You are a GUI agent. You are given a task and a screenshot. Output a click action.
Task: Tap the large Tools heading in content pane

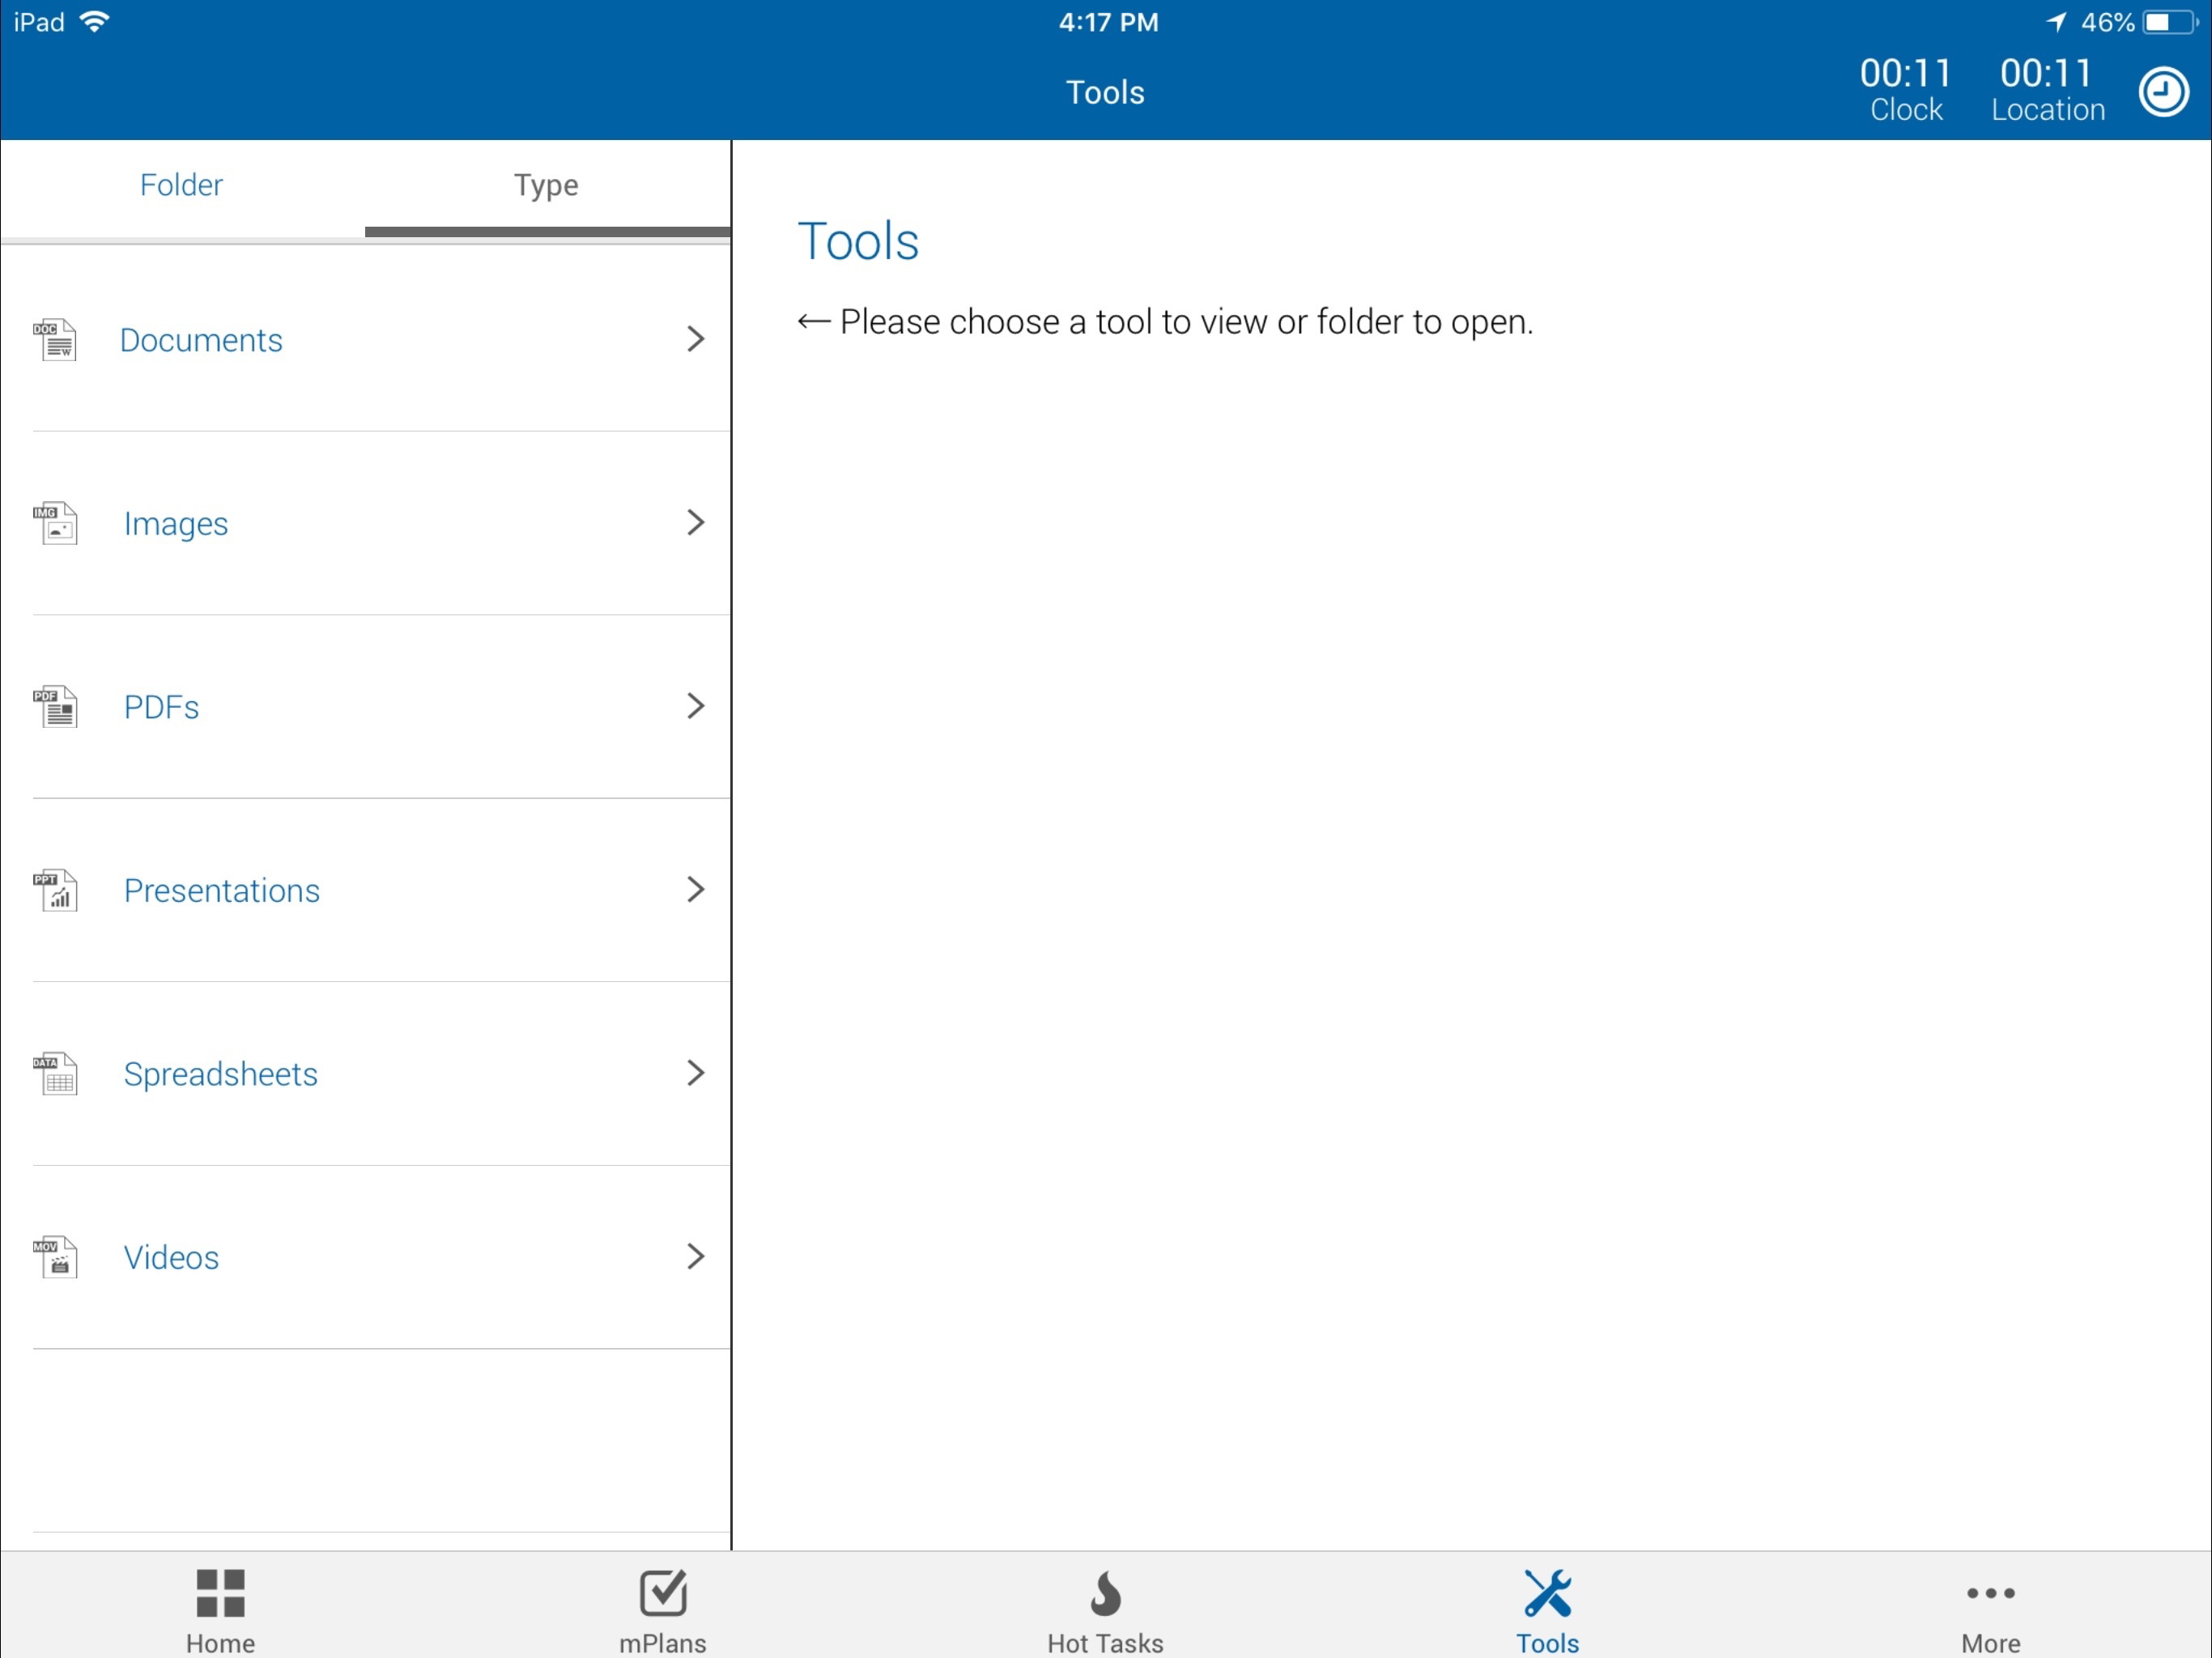pos(858,241)
